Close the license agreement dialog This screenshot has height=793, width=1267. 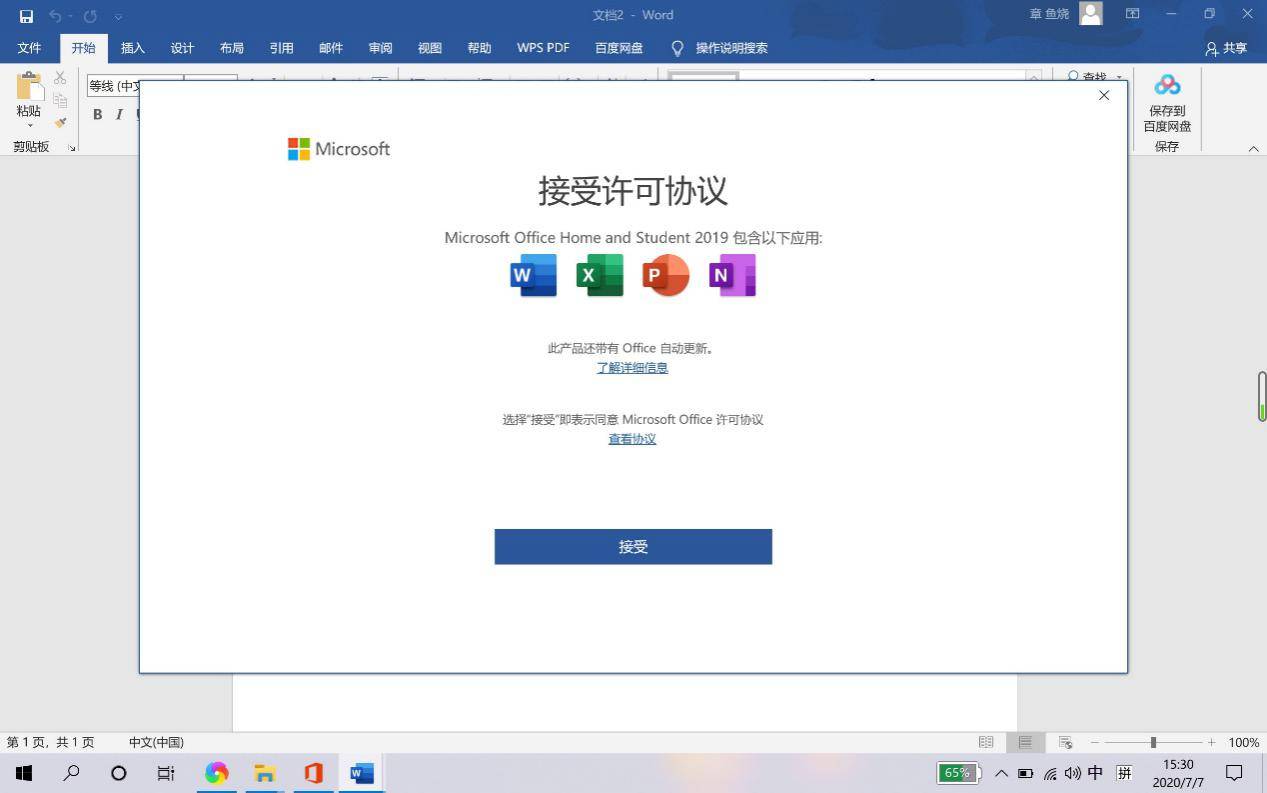coord(1103,95)
